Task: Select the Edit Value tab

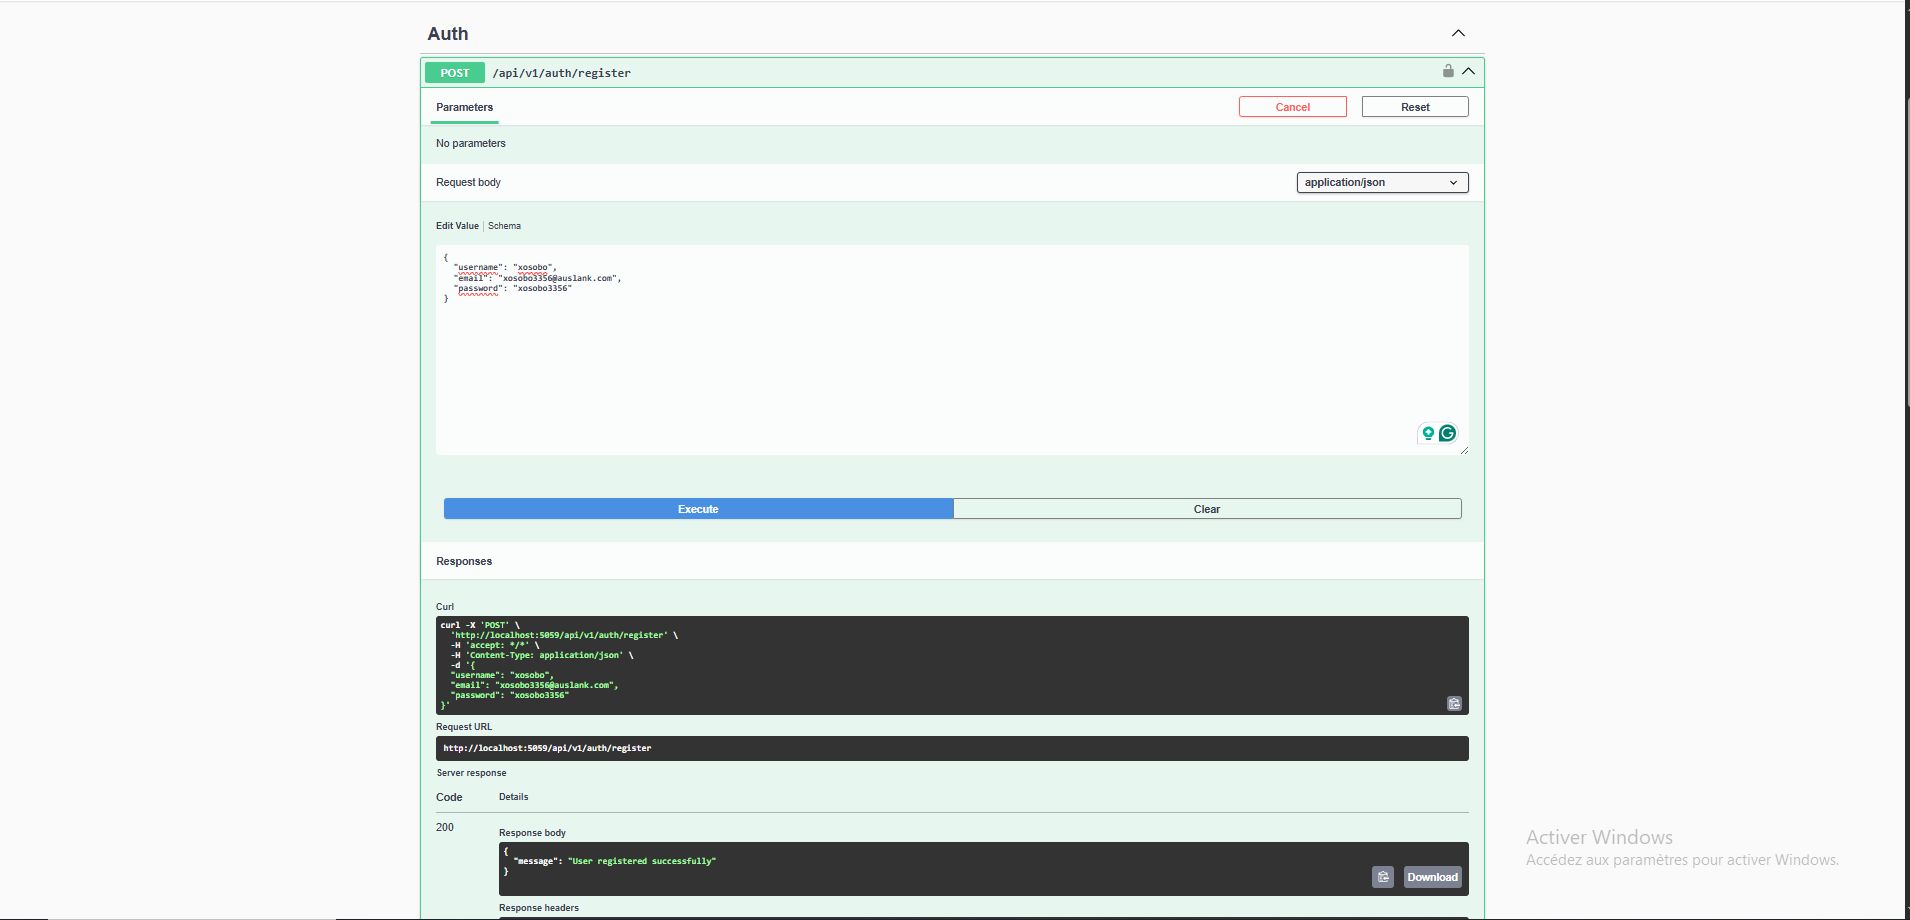Action: point(457,226)
